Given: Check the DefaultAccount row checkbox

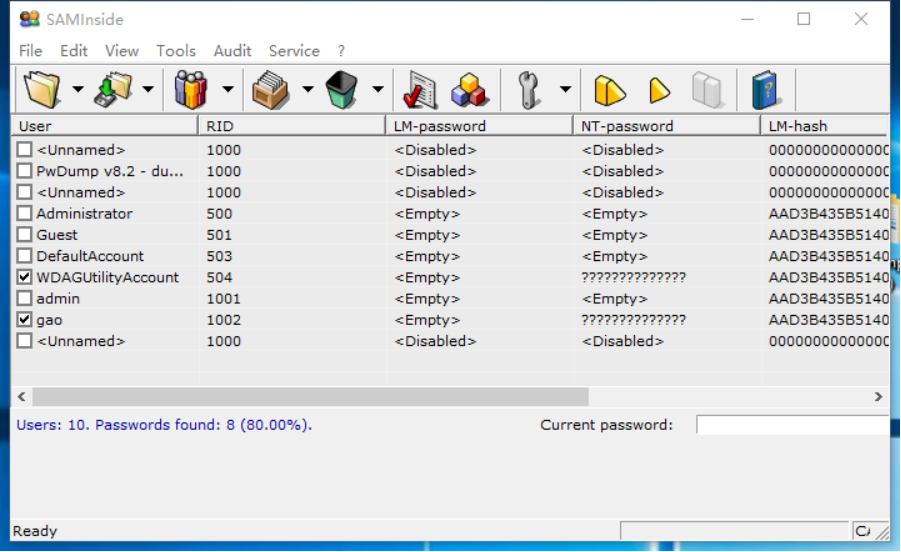Looking at the screenshot, I should click(x=24, y=256).
